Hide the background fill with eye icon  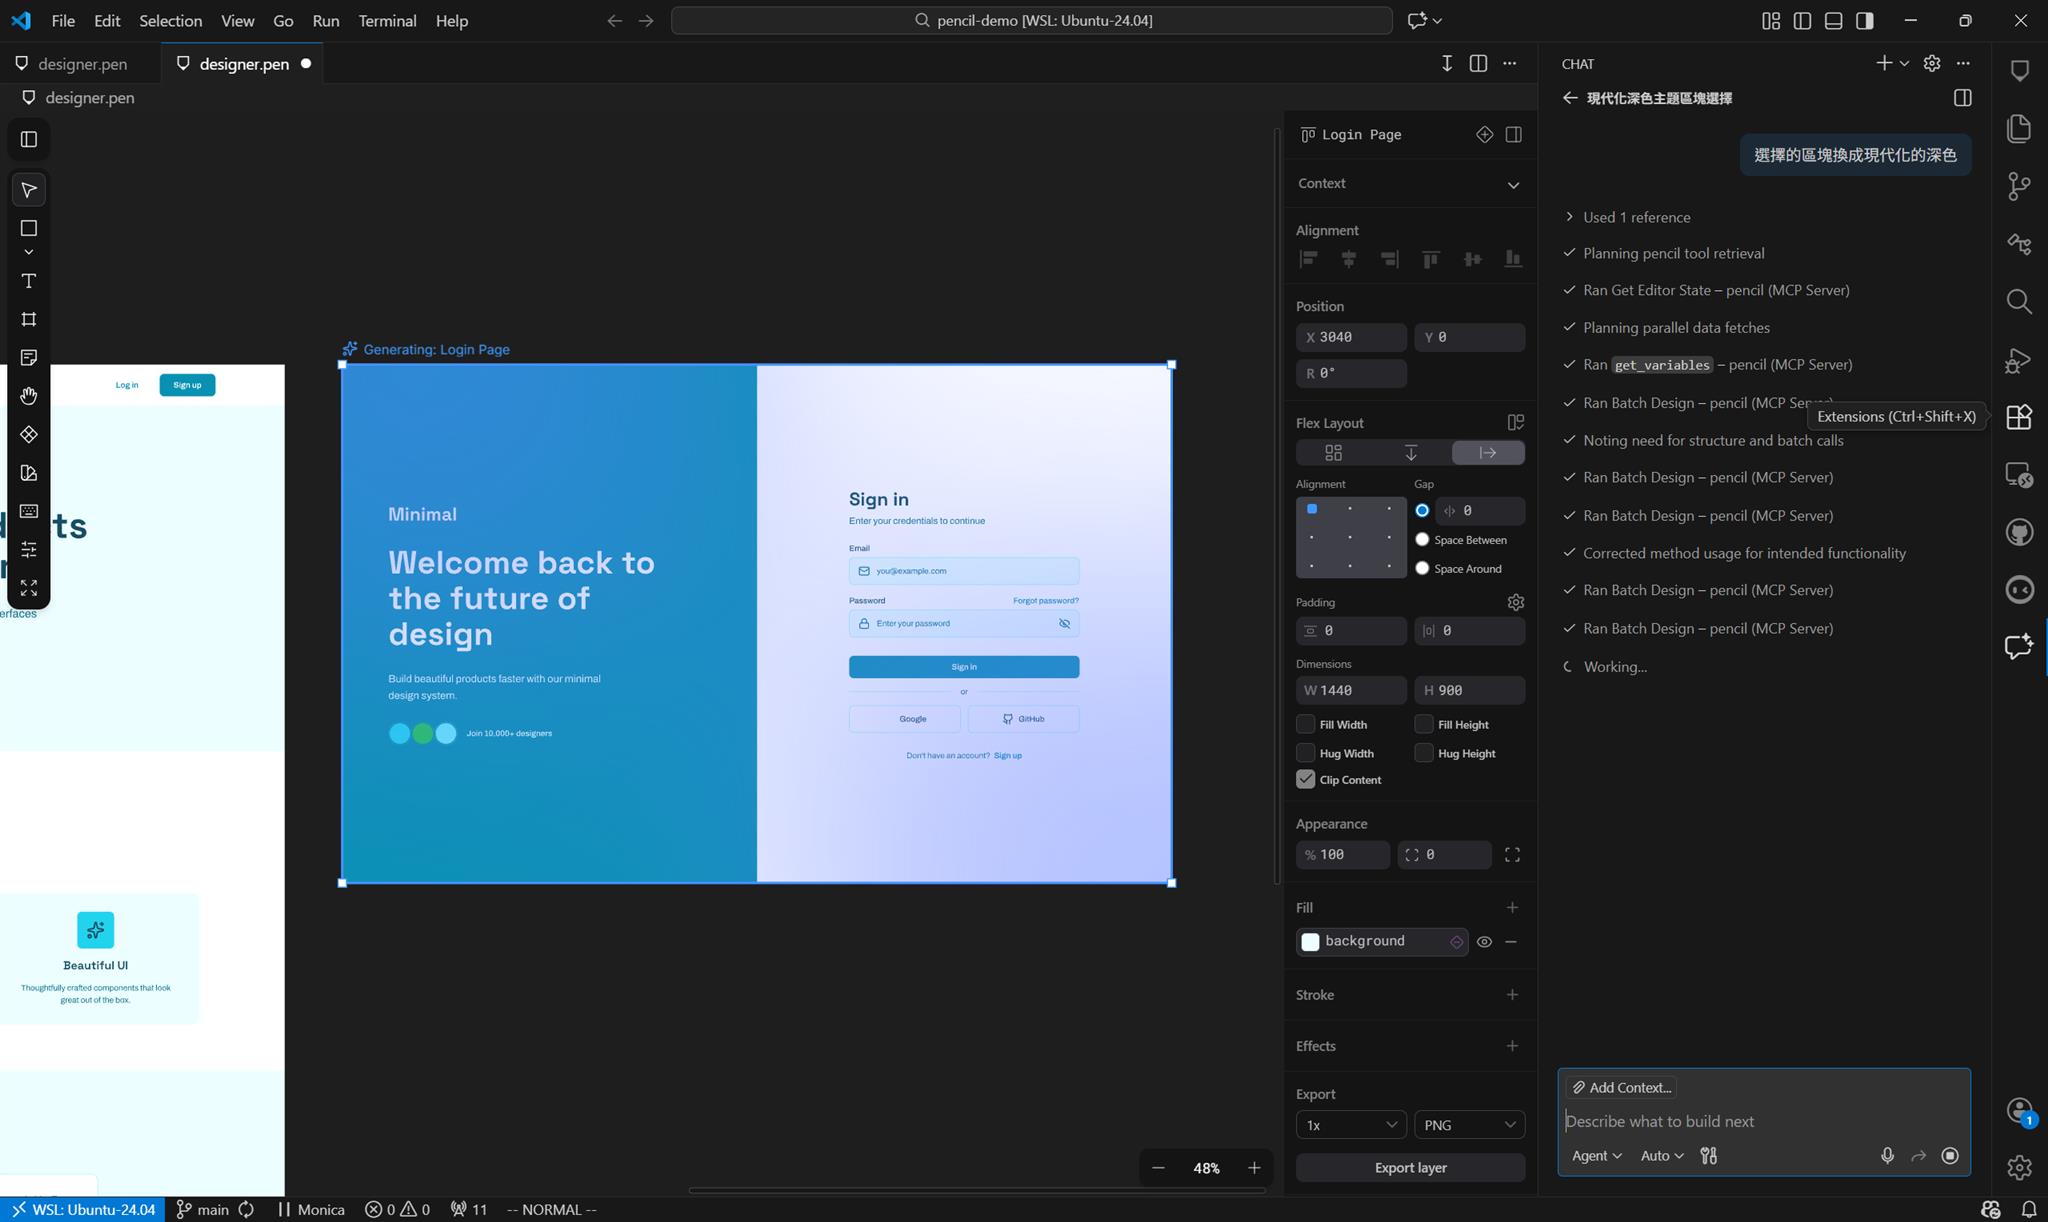[1484, 942]
